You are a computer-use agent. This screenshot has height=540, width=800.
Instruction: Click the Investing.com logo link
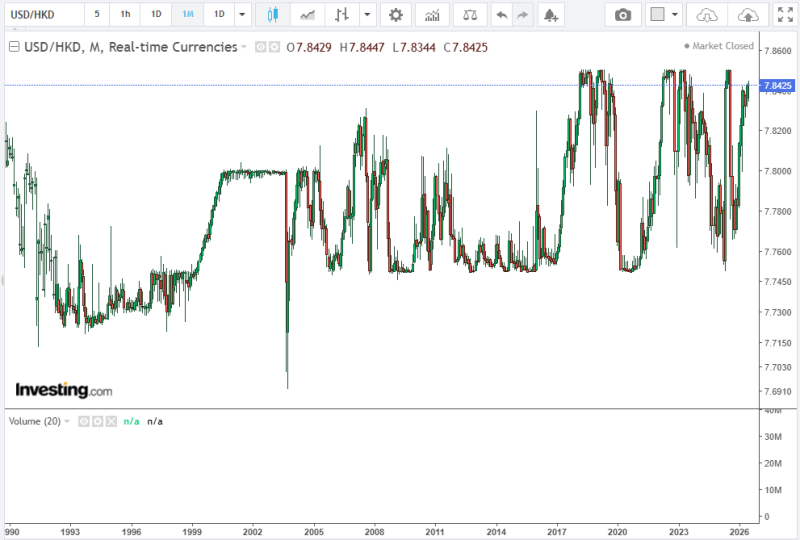pos(64,390)
